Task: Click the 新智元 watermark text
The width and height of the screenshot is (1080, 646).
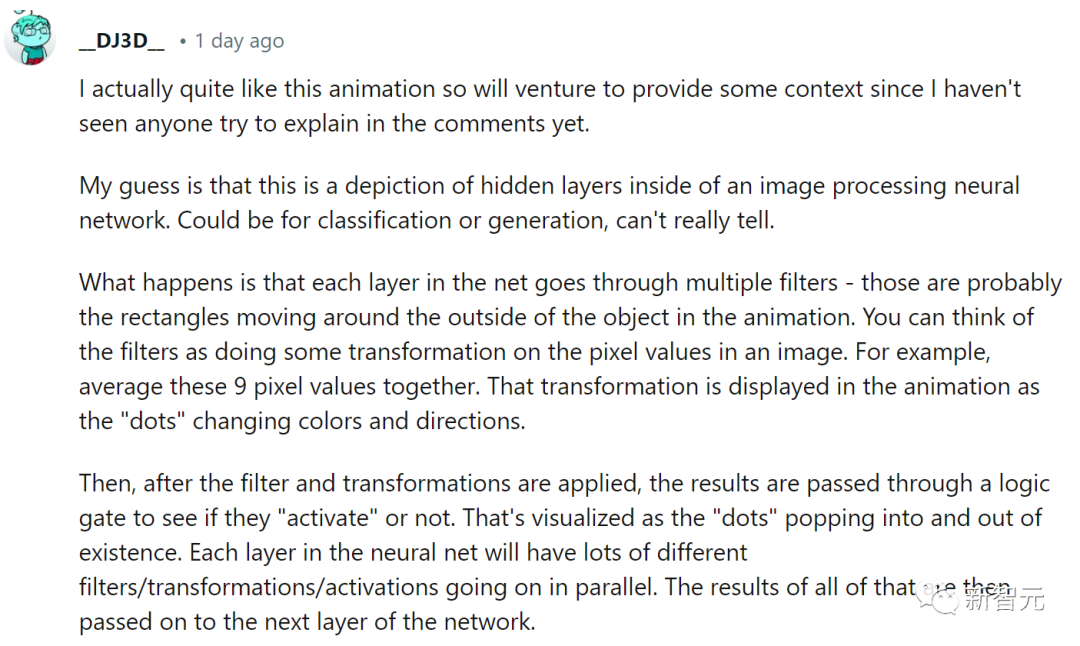Action: (1004, 599)
